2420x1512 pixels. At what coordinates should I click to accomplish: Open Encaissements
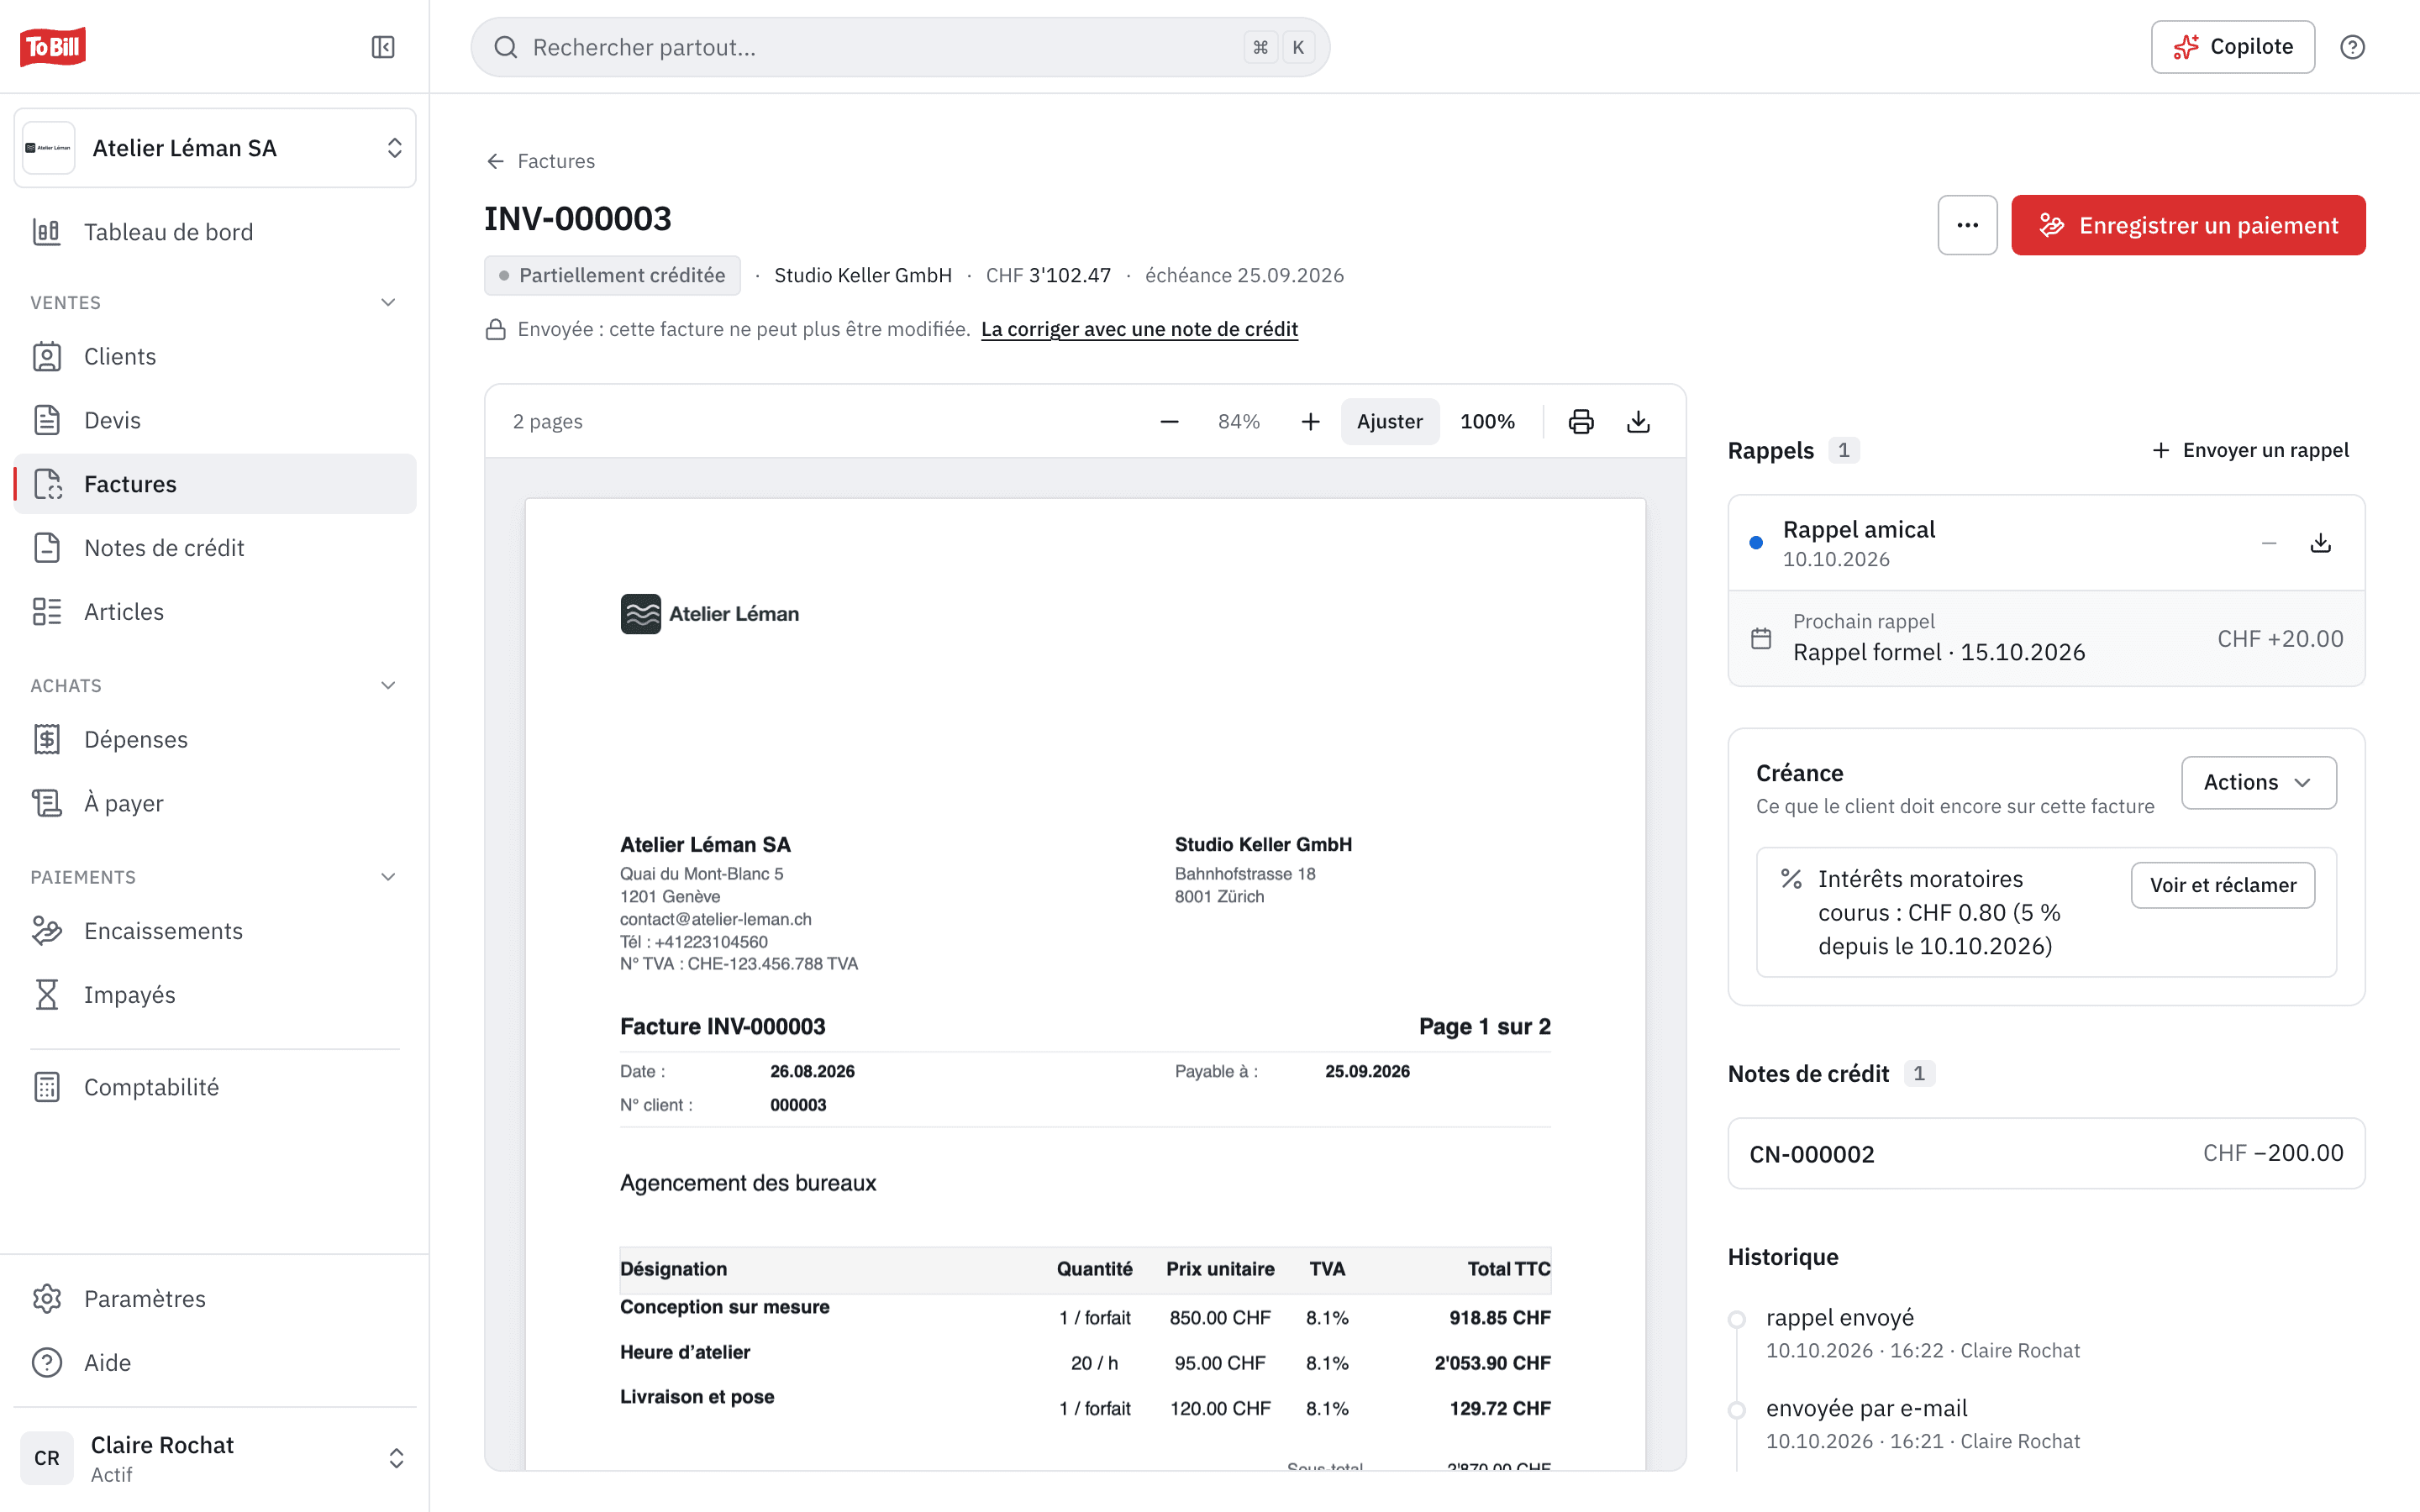tap(215, 931)
